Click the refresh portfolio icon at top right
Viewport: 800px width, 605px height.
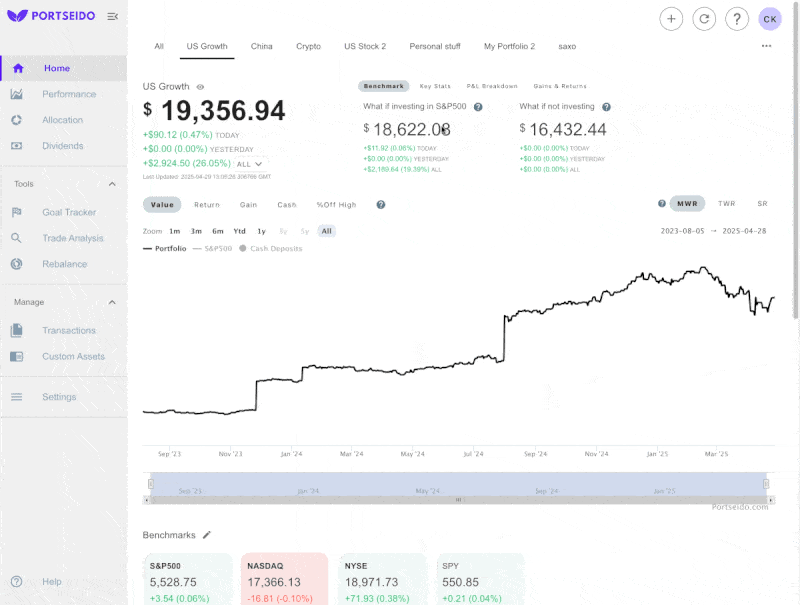(704, 18)
